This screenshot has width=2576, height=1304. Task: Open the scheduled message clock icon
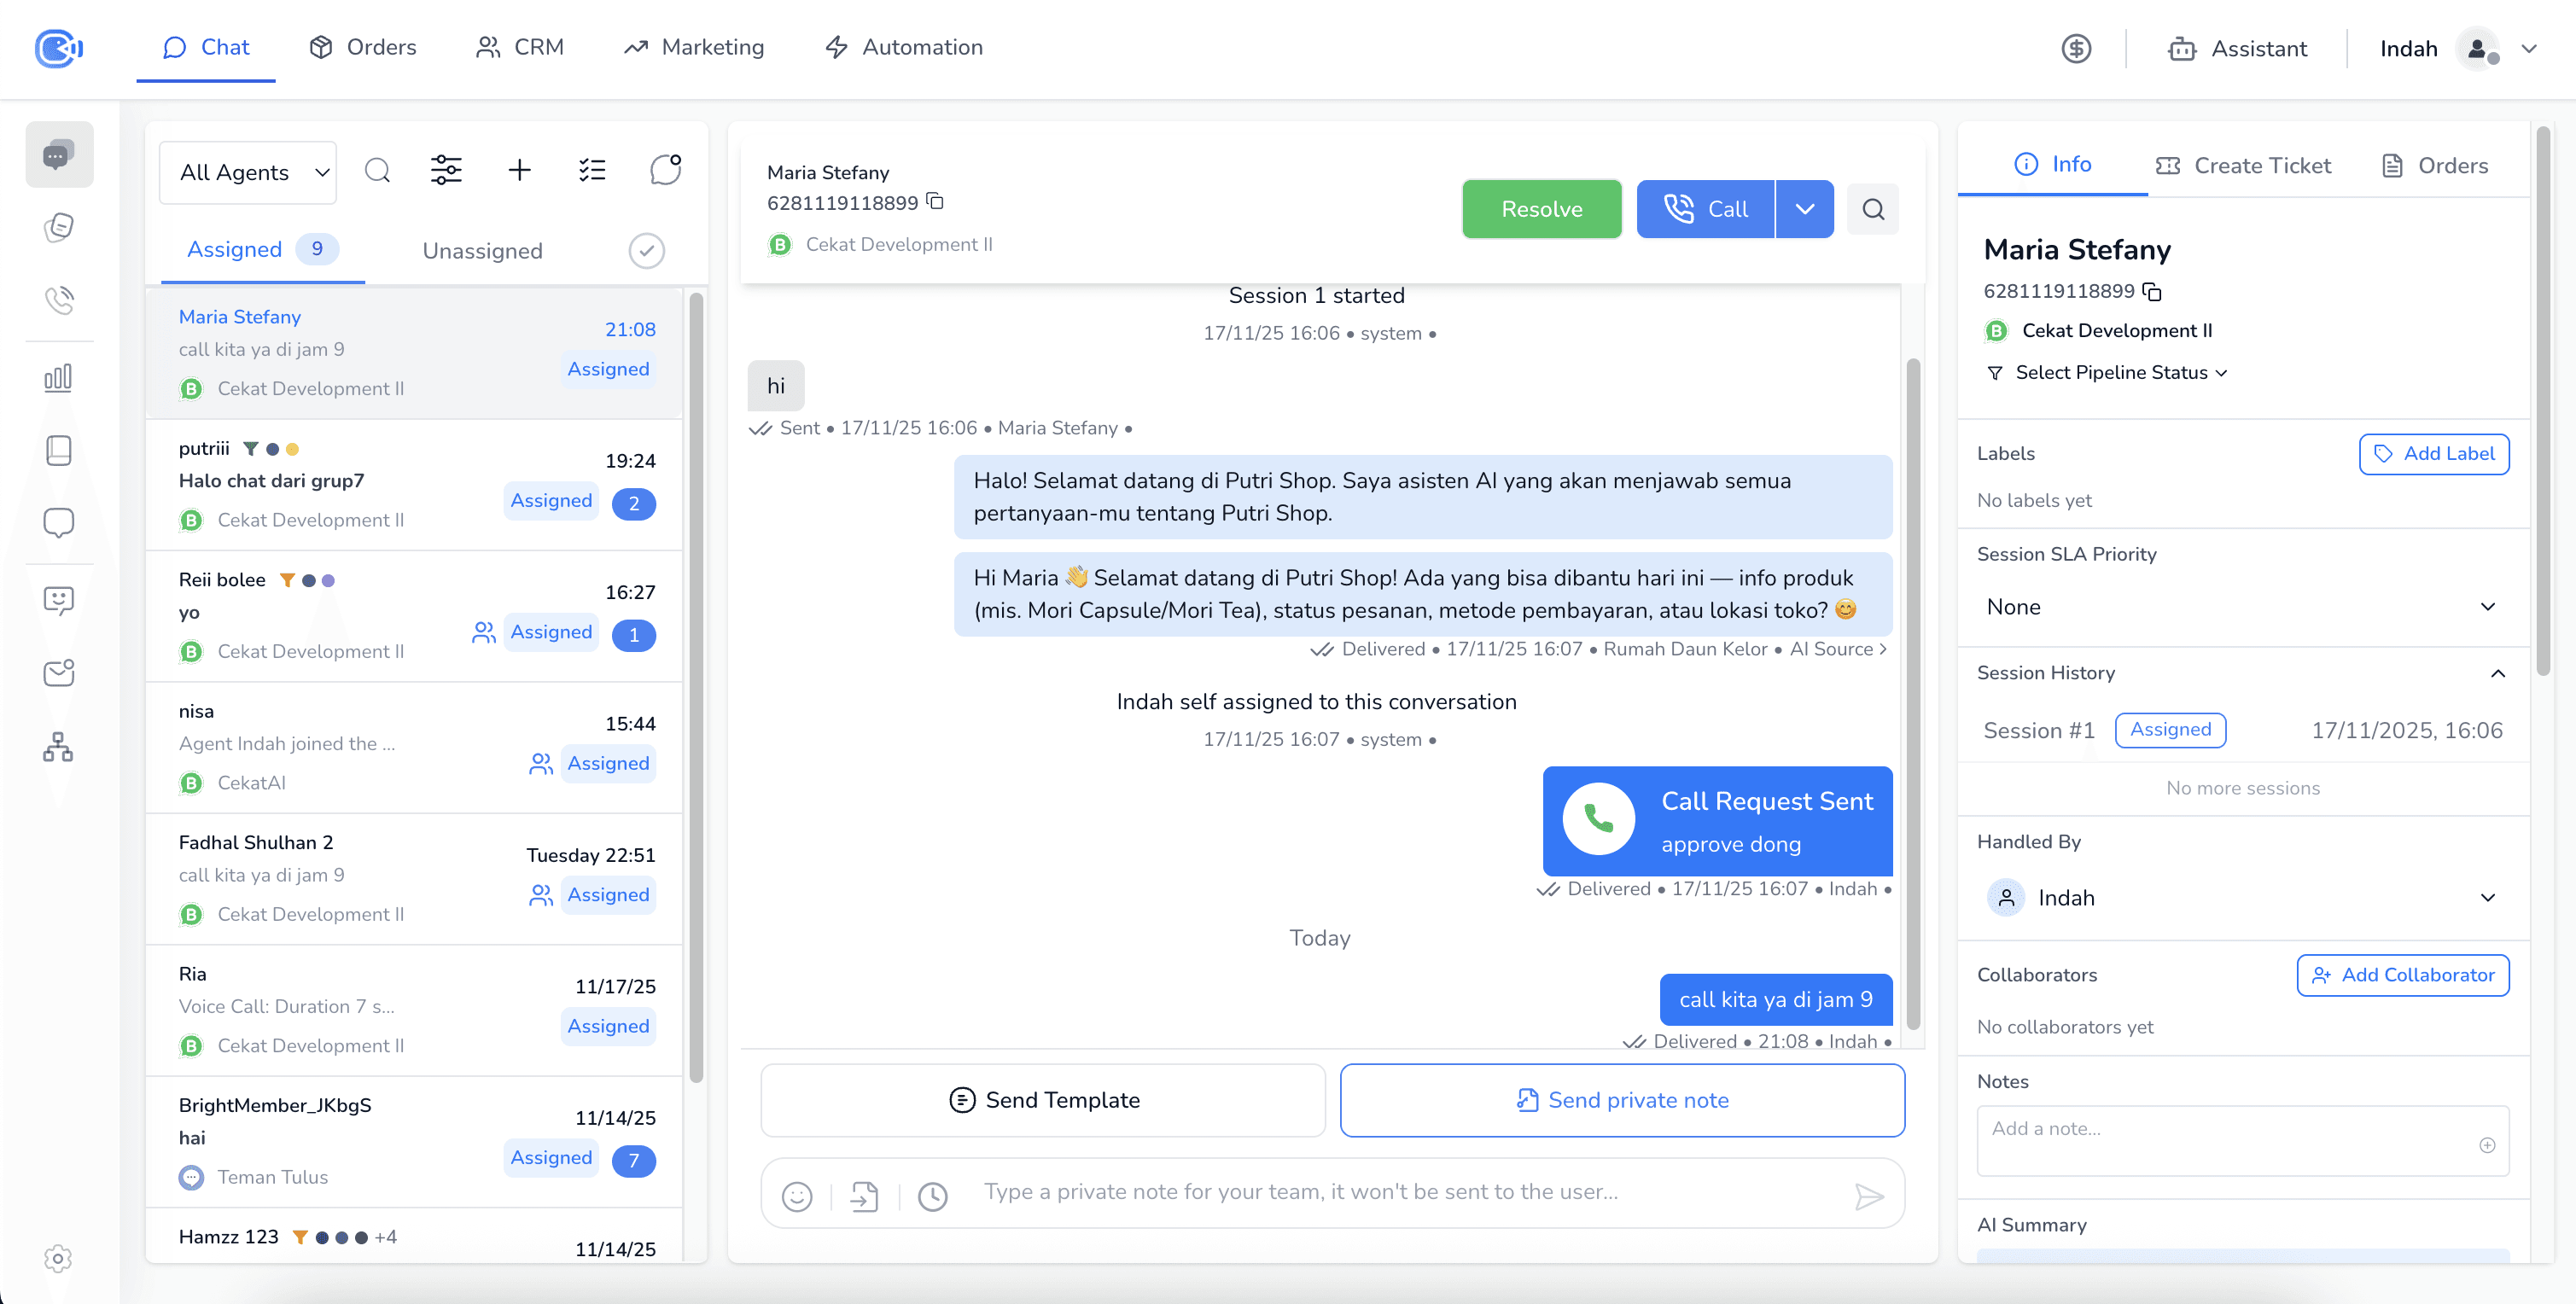point(932,1196)
